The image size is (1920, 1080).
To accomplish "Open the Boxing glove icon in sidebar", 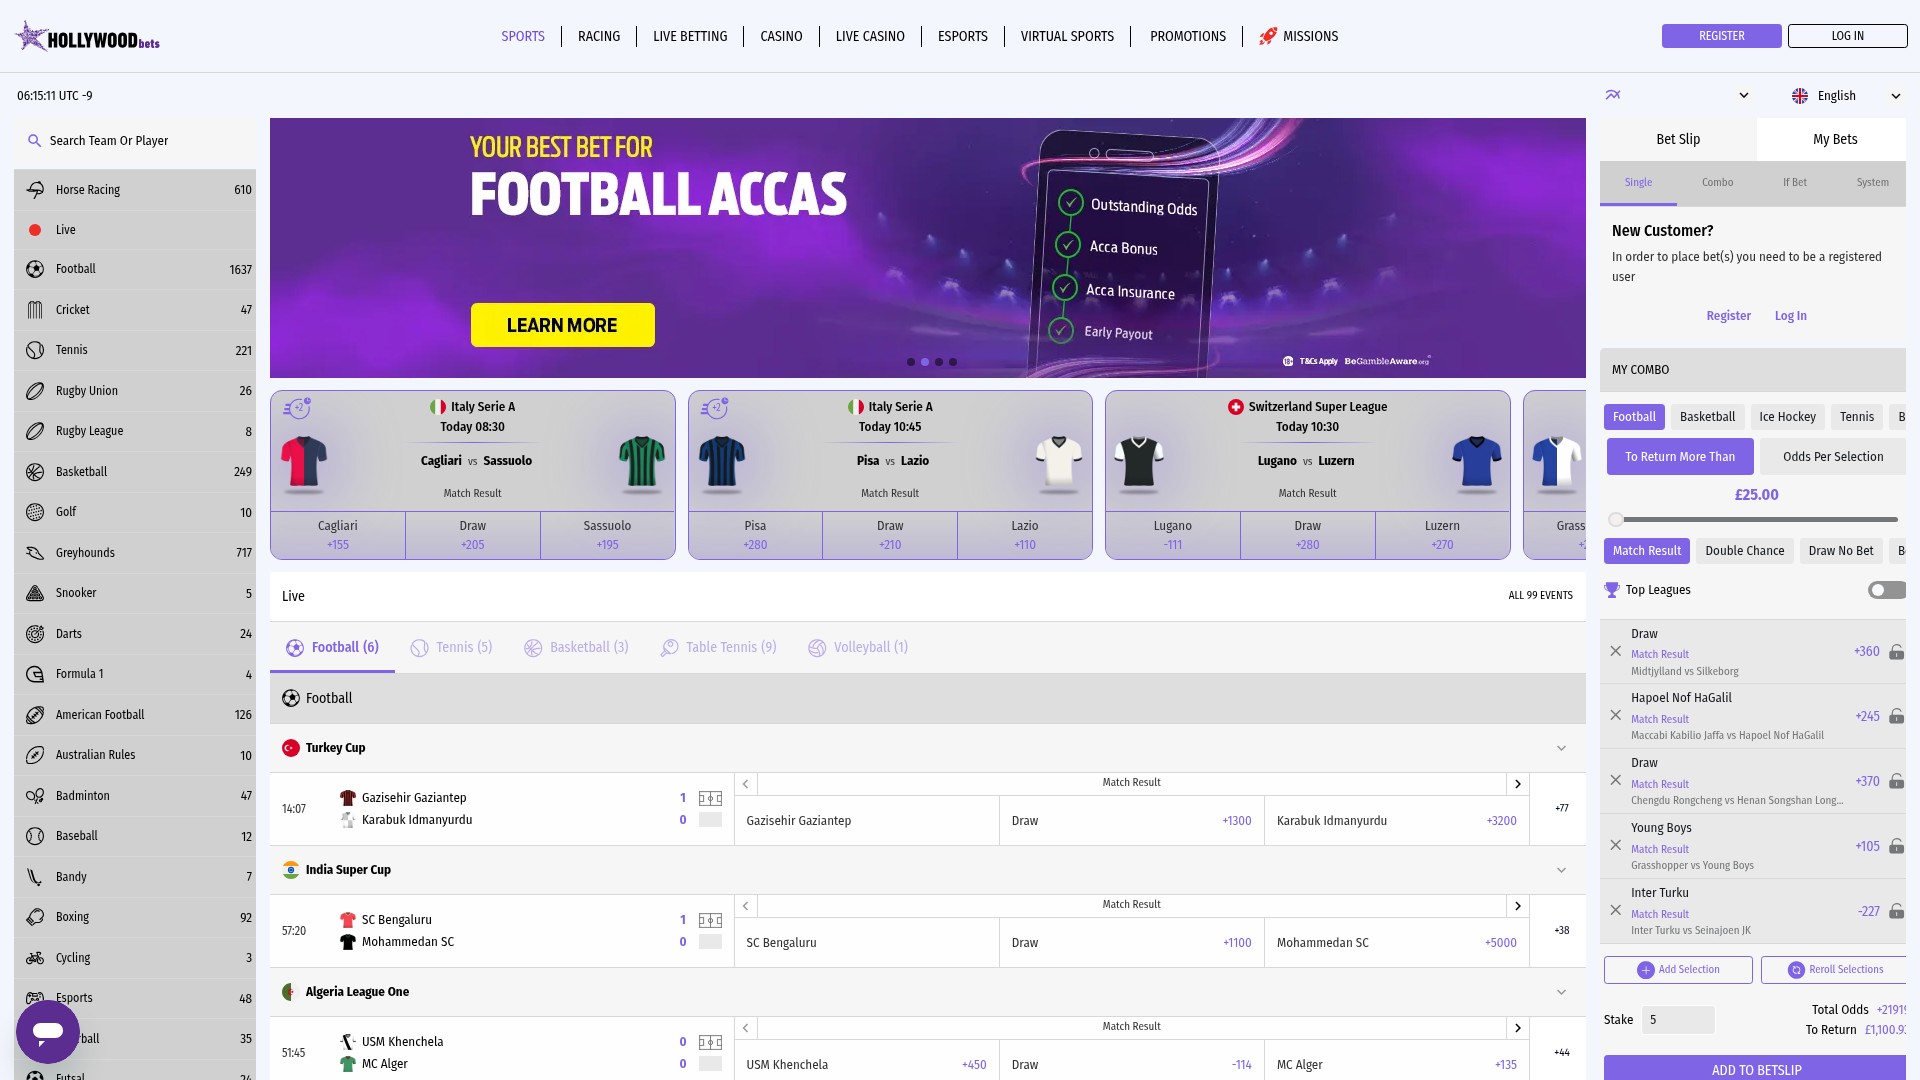I will point(35,917).
